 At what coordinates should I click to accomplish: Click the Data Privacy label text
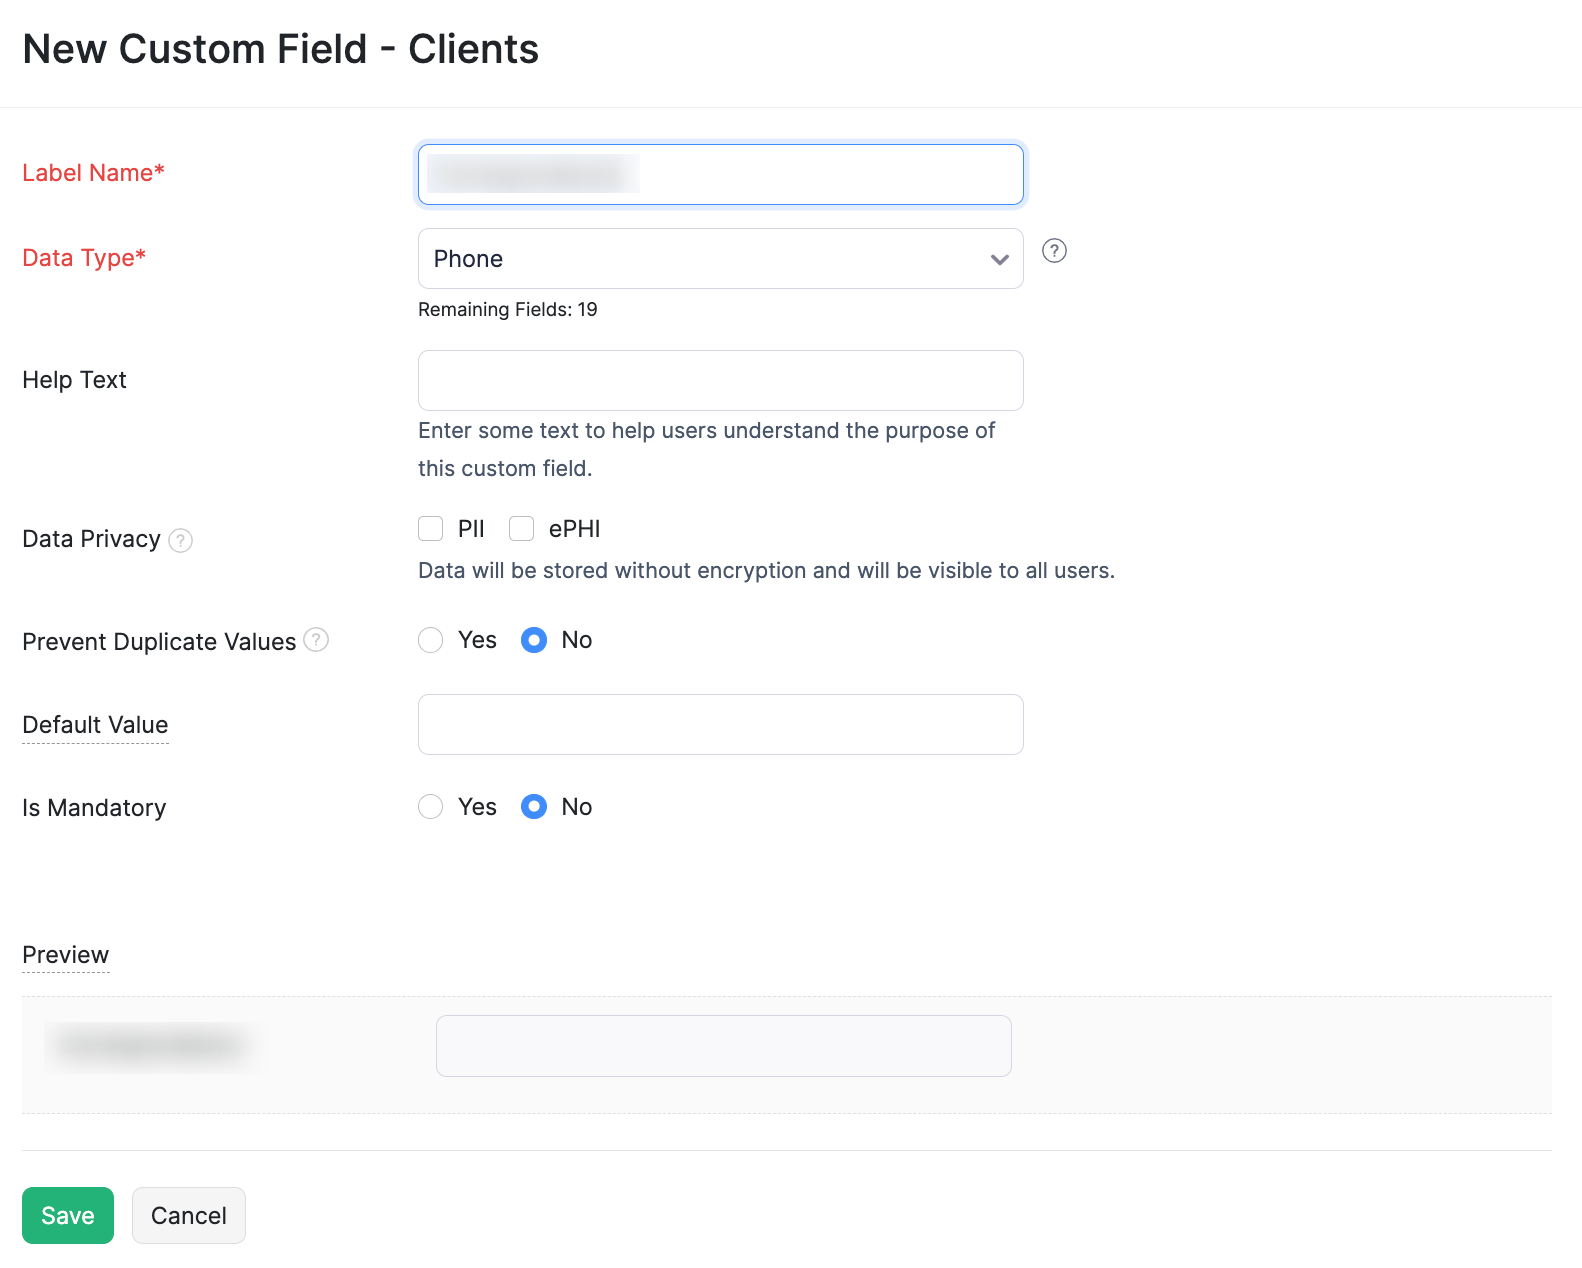coord(91,539)
